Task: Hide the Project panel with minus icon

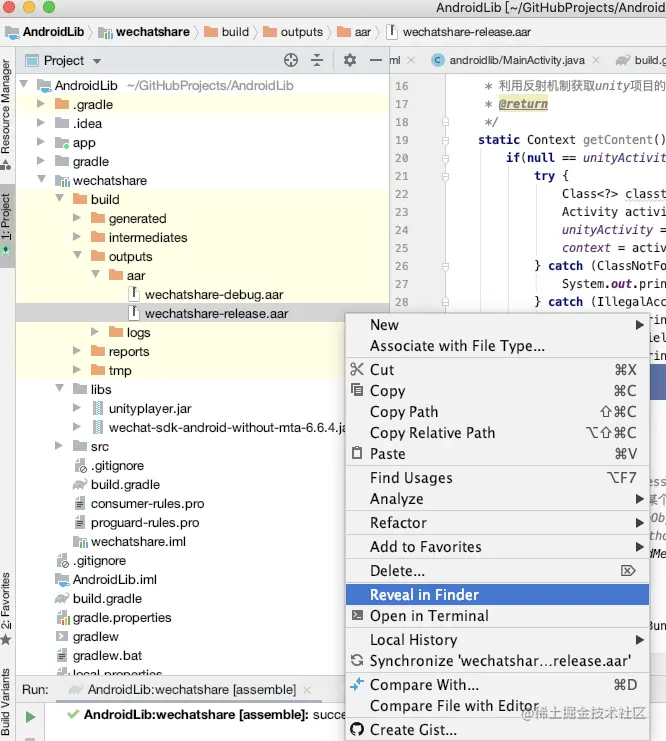Action: 375,60
